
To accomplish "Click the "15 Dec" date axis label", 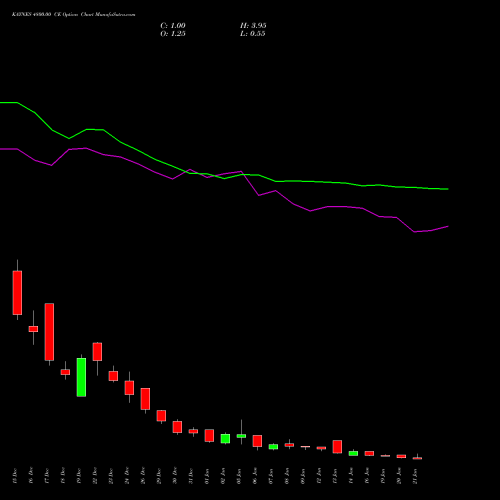I will [x=15, y=476].
